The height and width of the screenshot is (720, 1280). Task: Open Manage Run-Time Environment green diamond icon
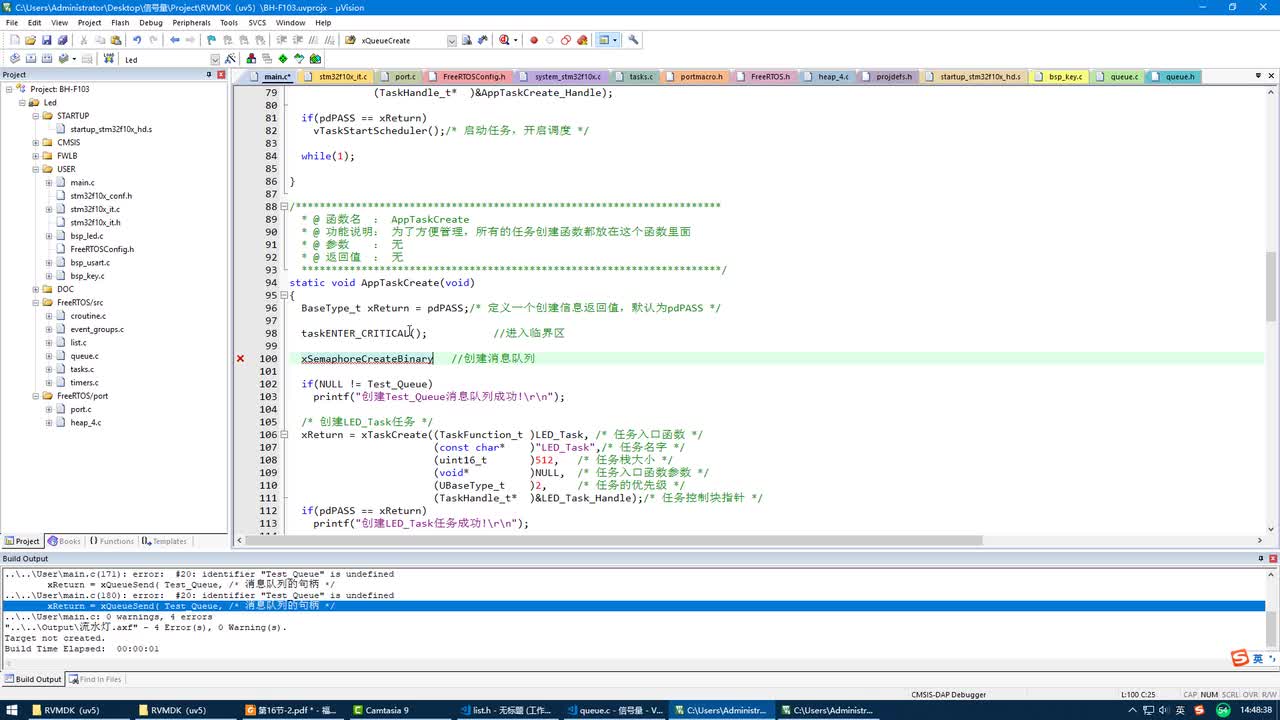(x=283, y=59)
